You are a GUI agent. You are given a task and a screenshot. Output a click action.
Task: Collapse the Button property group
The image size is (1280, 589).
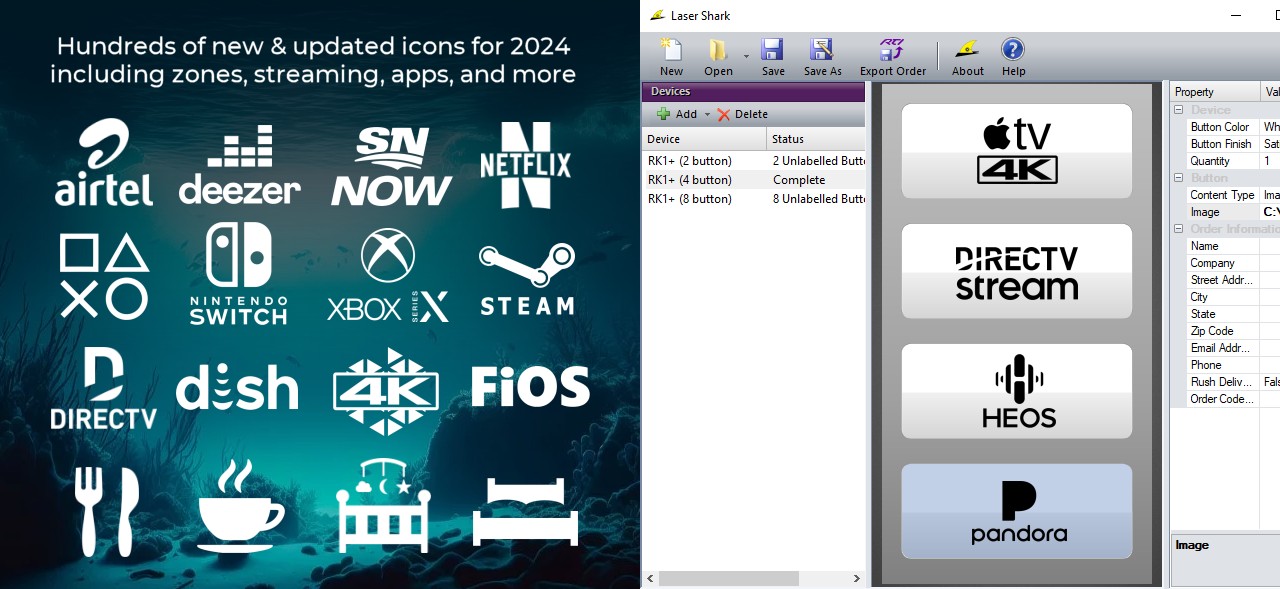(1179, 178)
